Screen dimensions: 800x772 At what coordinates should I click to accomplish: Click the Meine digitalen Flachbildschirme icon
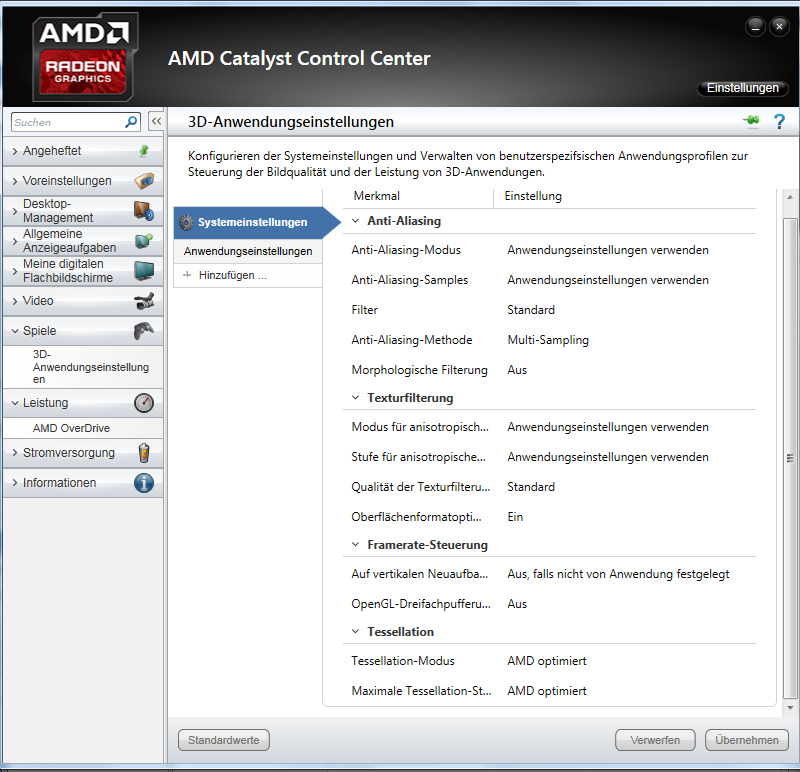pyautogui.click(x=144, y=270)
